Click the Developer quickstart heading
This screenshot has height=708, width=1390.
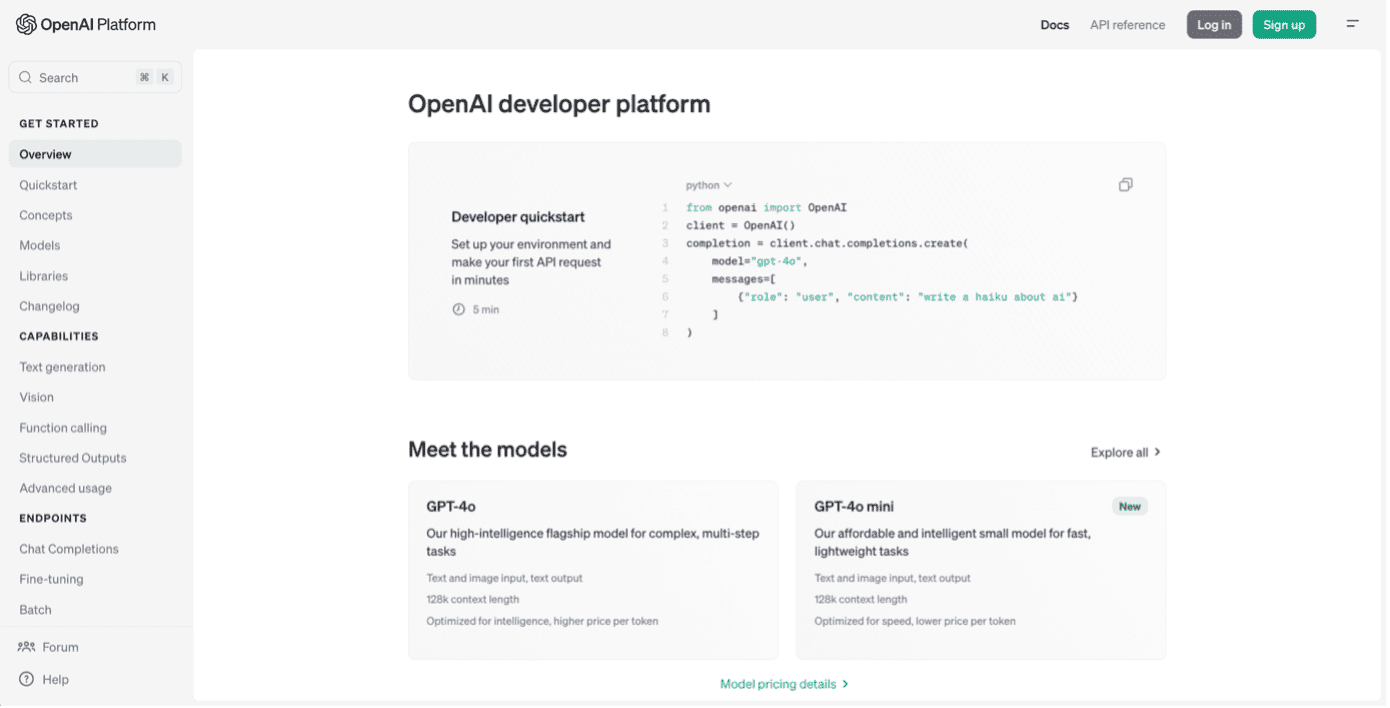point(518,217)
